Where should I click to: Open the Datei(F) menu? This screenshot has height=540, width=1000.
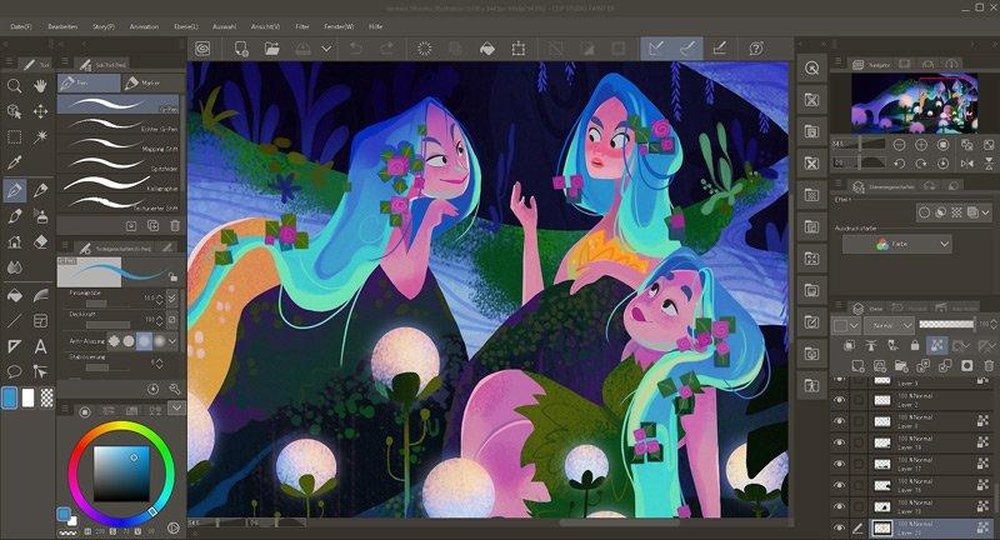pos(21,27)
